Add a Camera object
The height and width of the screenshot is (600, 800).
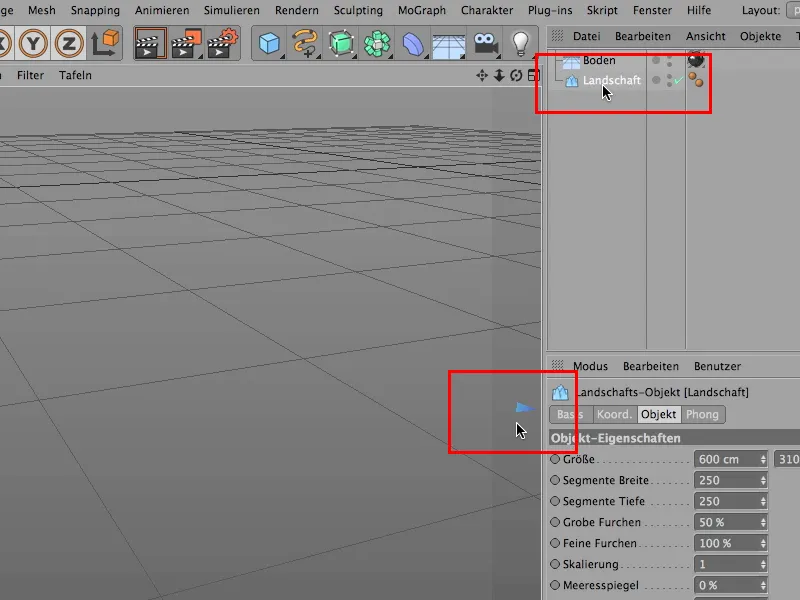485,43
